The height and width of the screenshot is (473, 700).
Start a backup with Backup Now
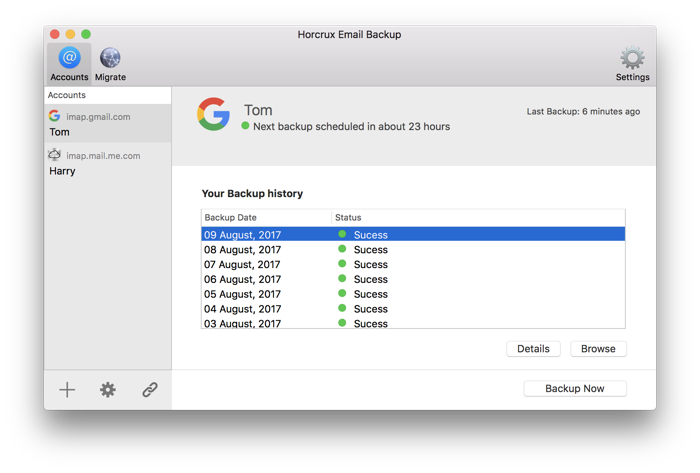pyautogui.click(x=575, y=388)
